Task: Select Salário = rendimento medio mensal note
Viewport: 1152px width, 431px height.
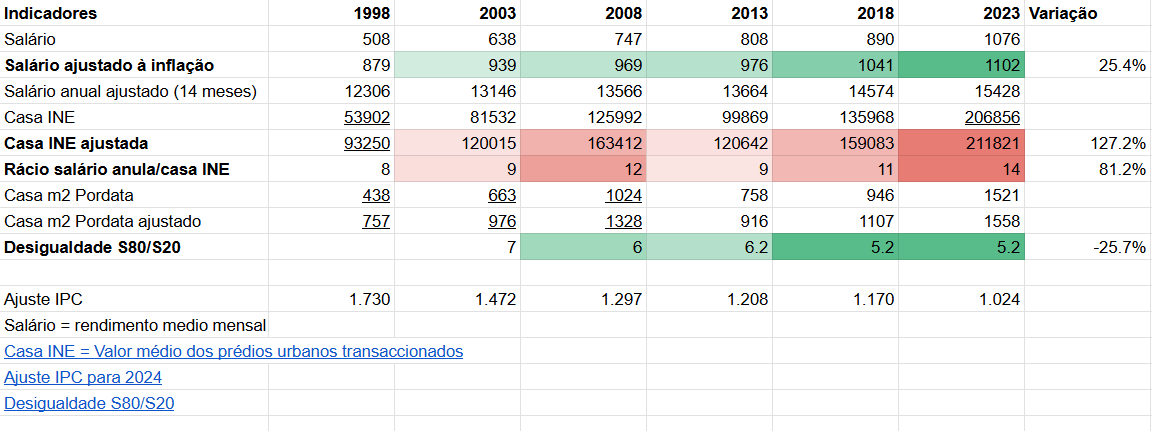Action: pos(135,325)
